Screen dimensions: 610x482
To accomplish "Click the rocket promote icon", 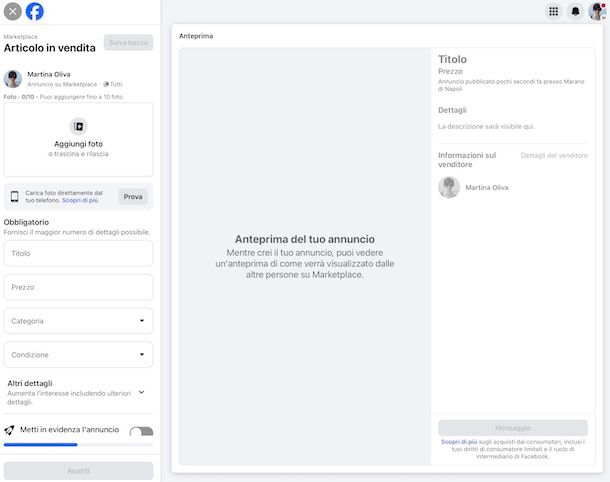I will point(9,430).
